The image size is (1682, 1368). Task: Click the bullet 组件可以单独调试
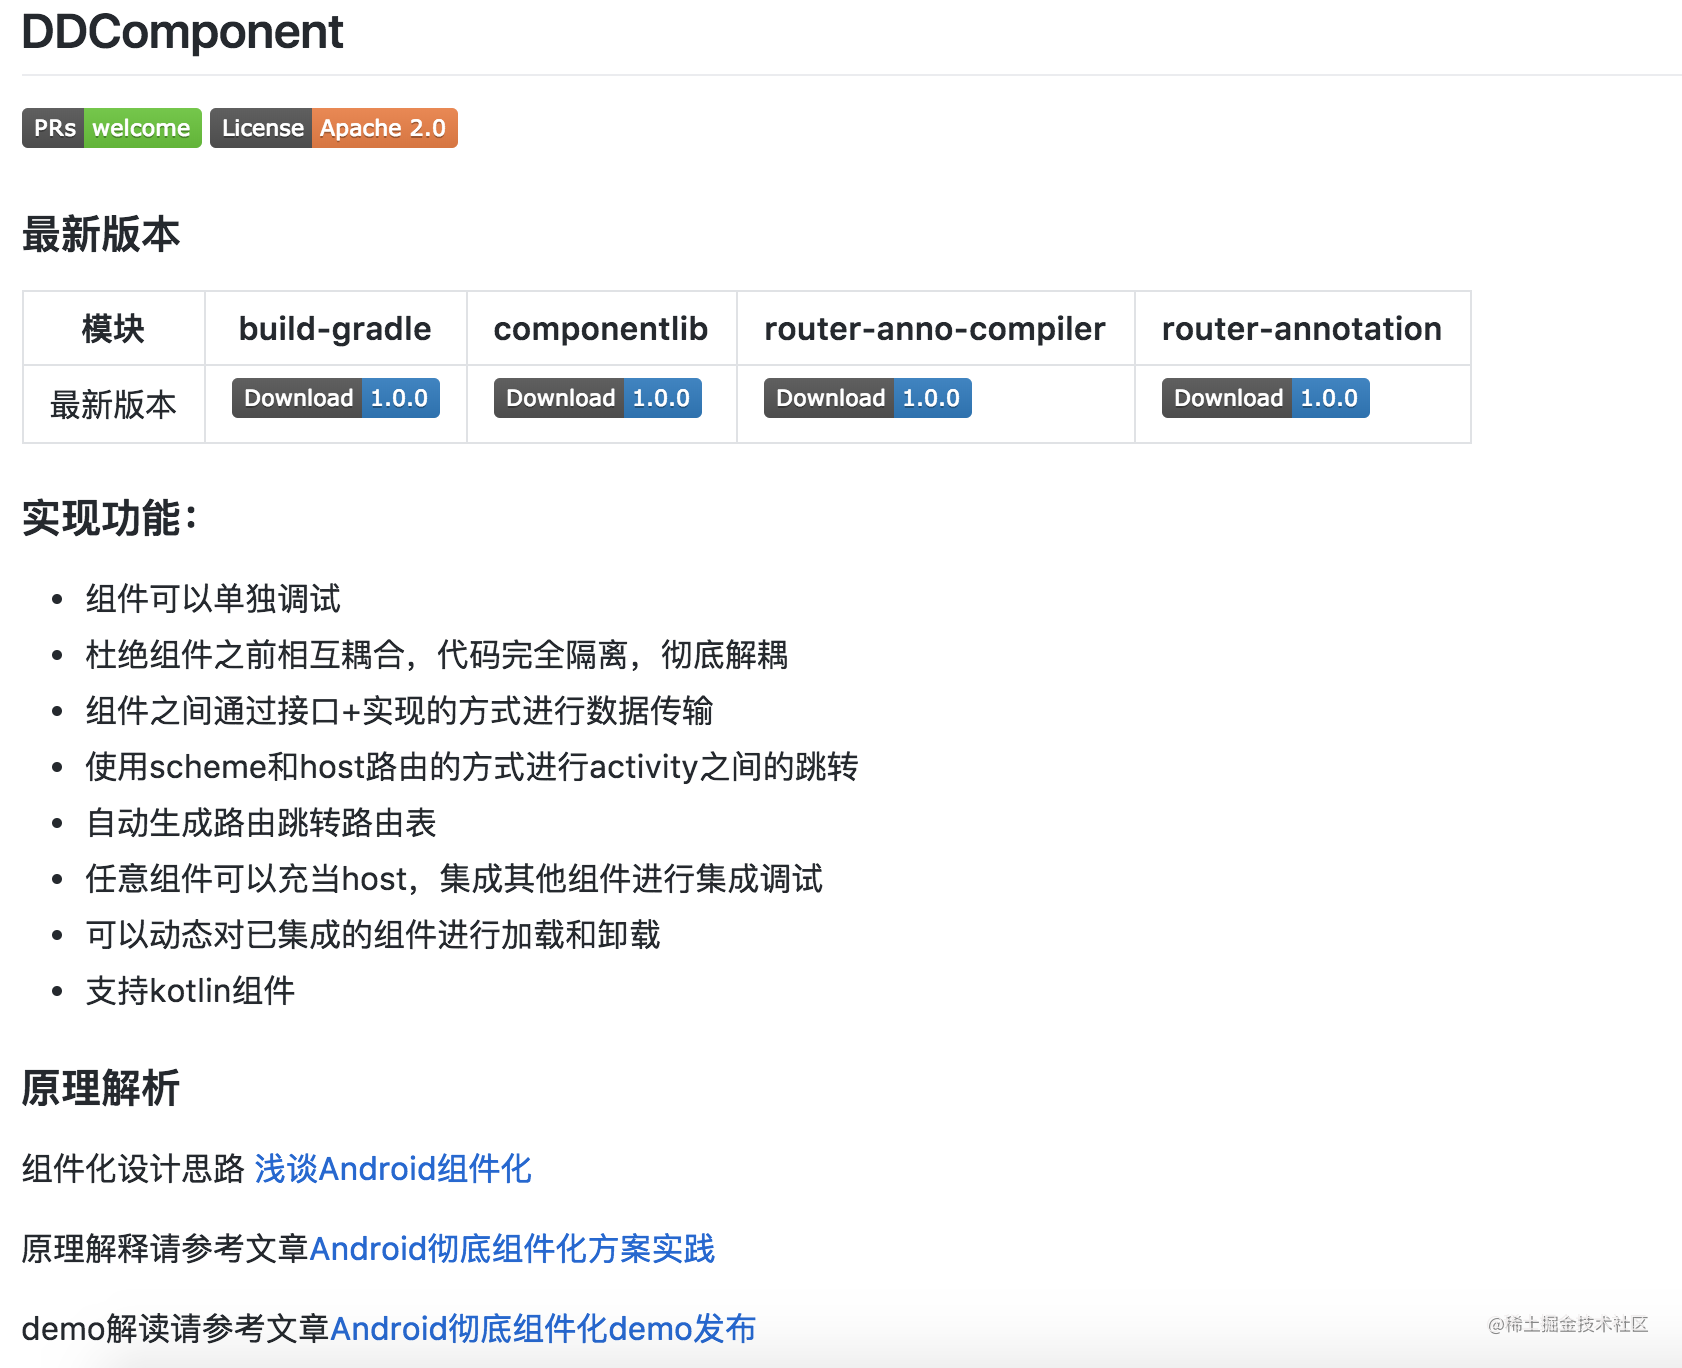point(213,599)
